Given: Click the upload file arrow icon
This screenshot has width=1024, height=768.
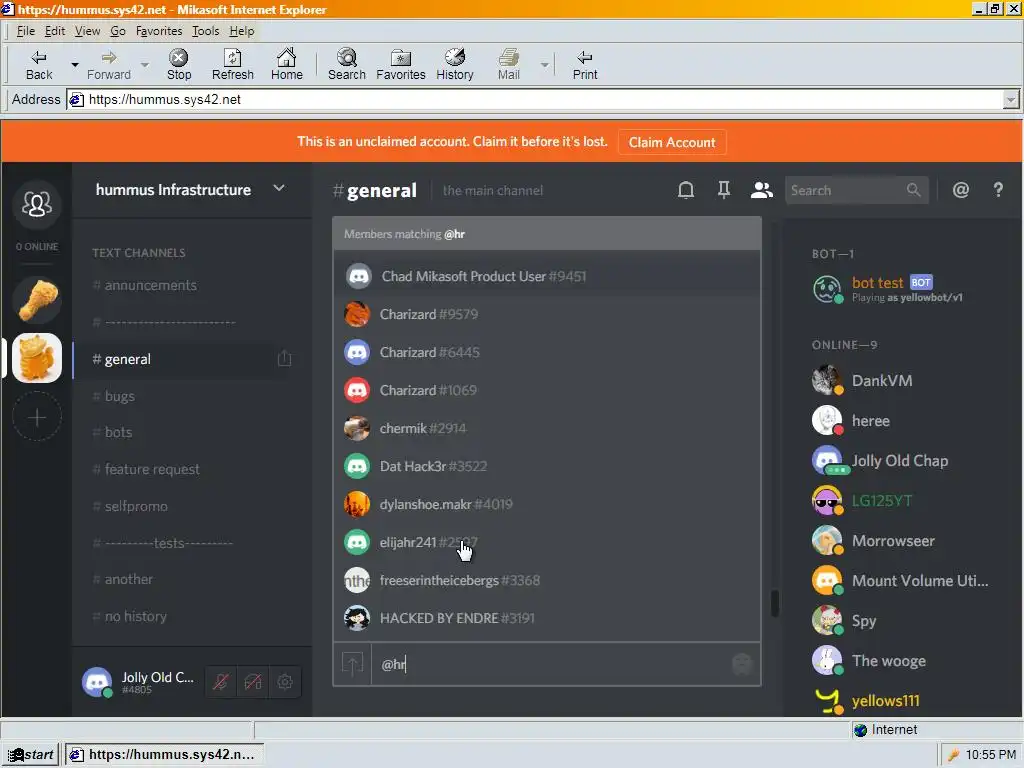Looking at the screenshot, I should (353, 664).
